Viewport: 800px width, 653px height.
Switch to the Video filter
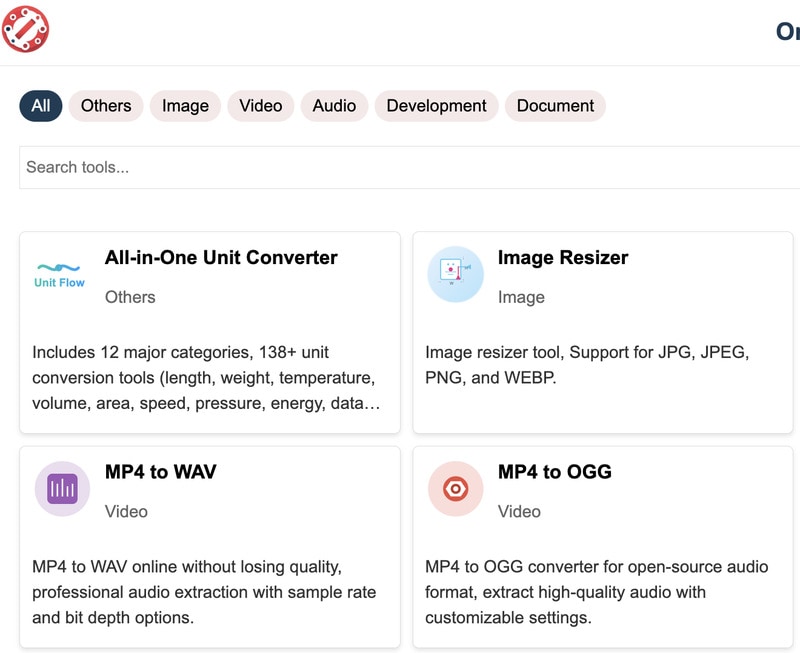[x=260, y=106]
